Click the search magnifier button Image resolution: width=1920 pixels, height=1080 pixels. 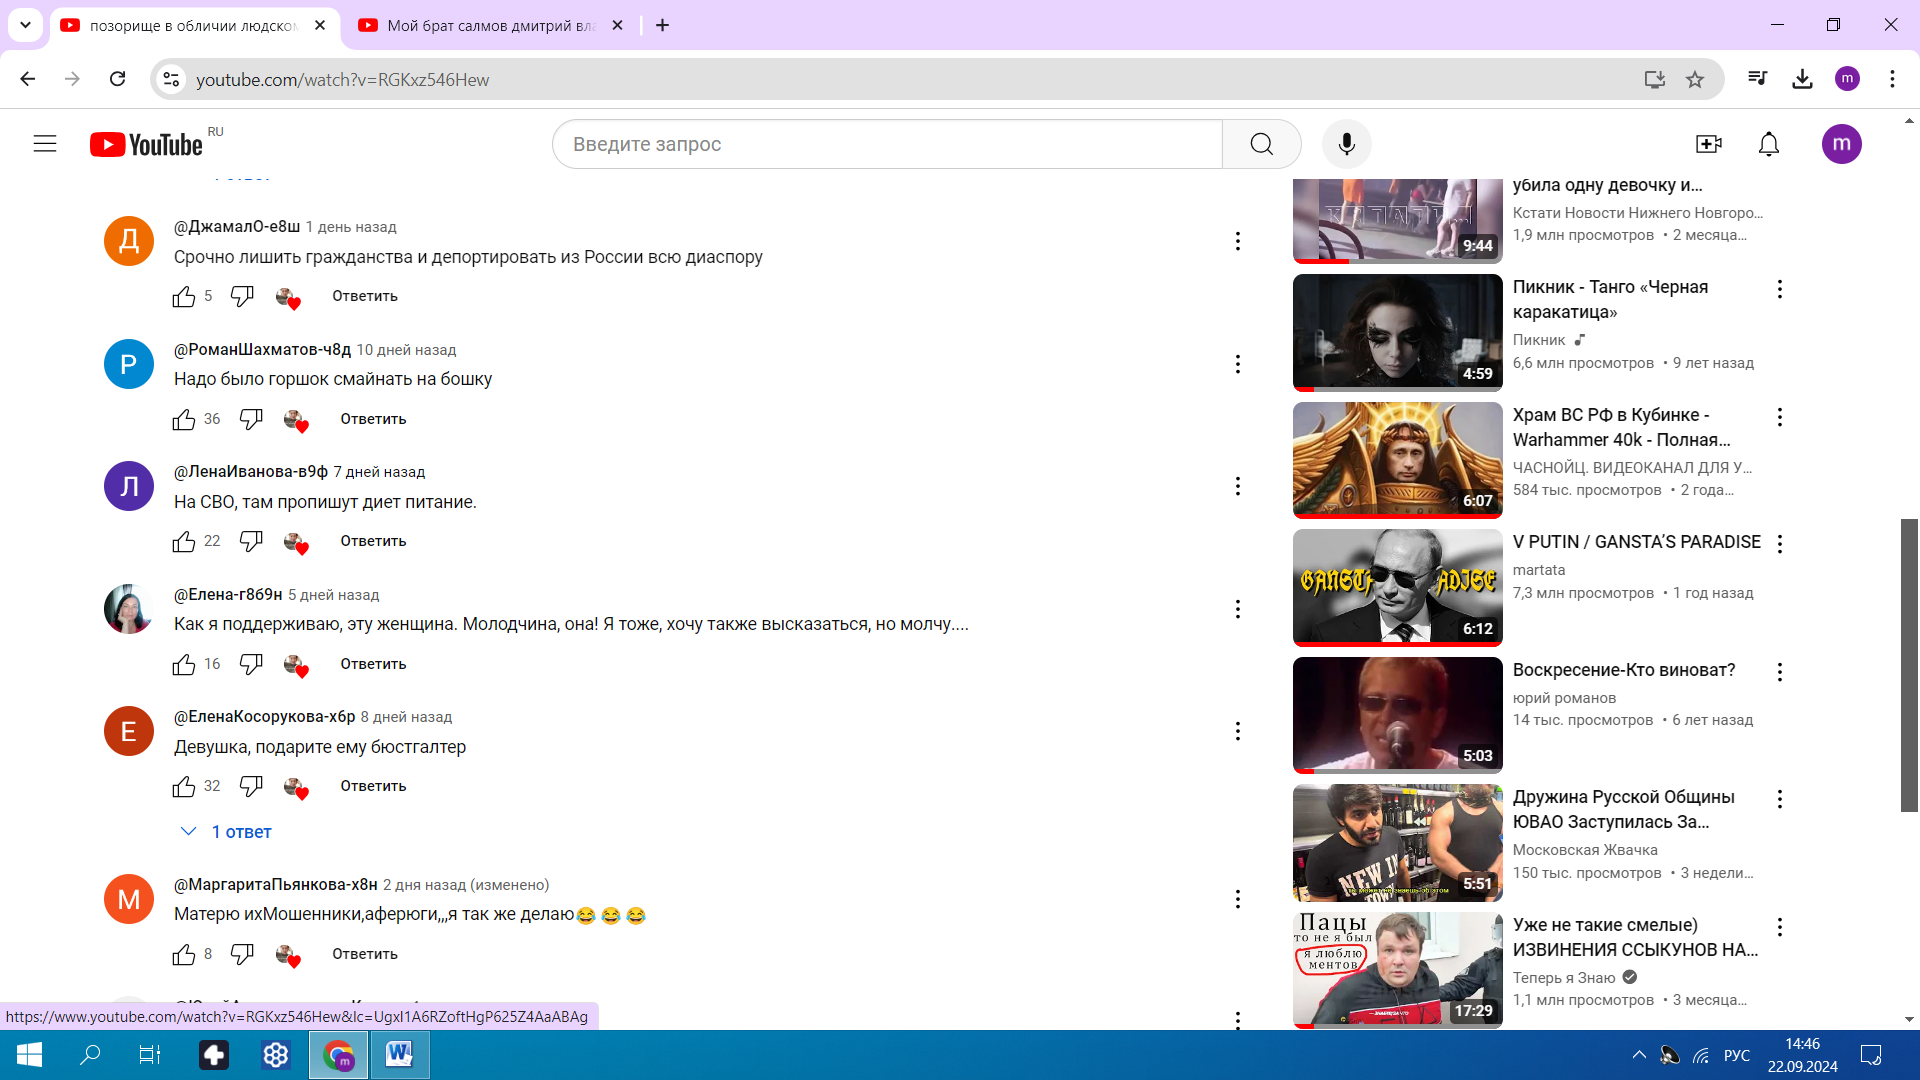tap(1261, 144)
